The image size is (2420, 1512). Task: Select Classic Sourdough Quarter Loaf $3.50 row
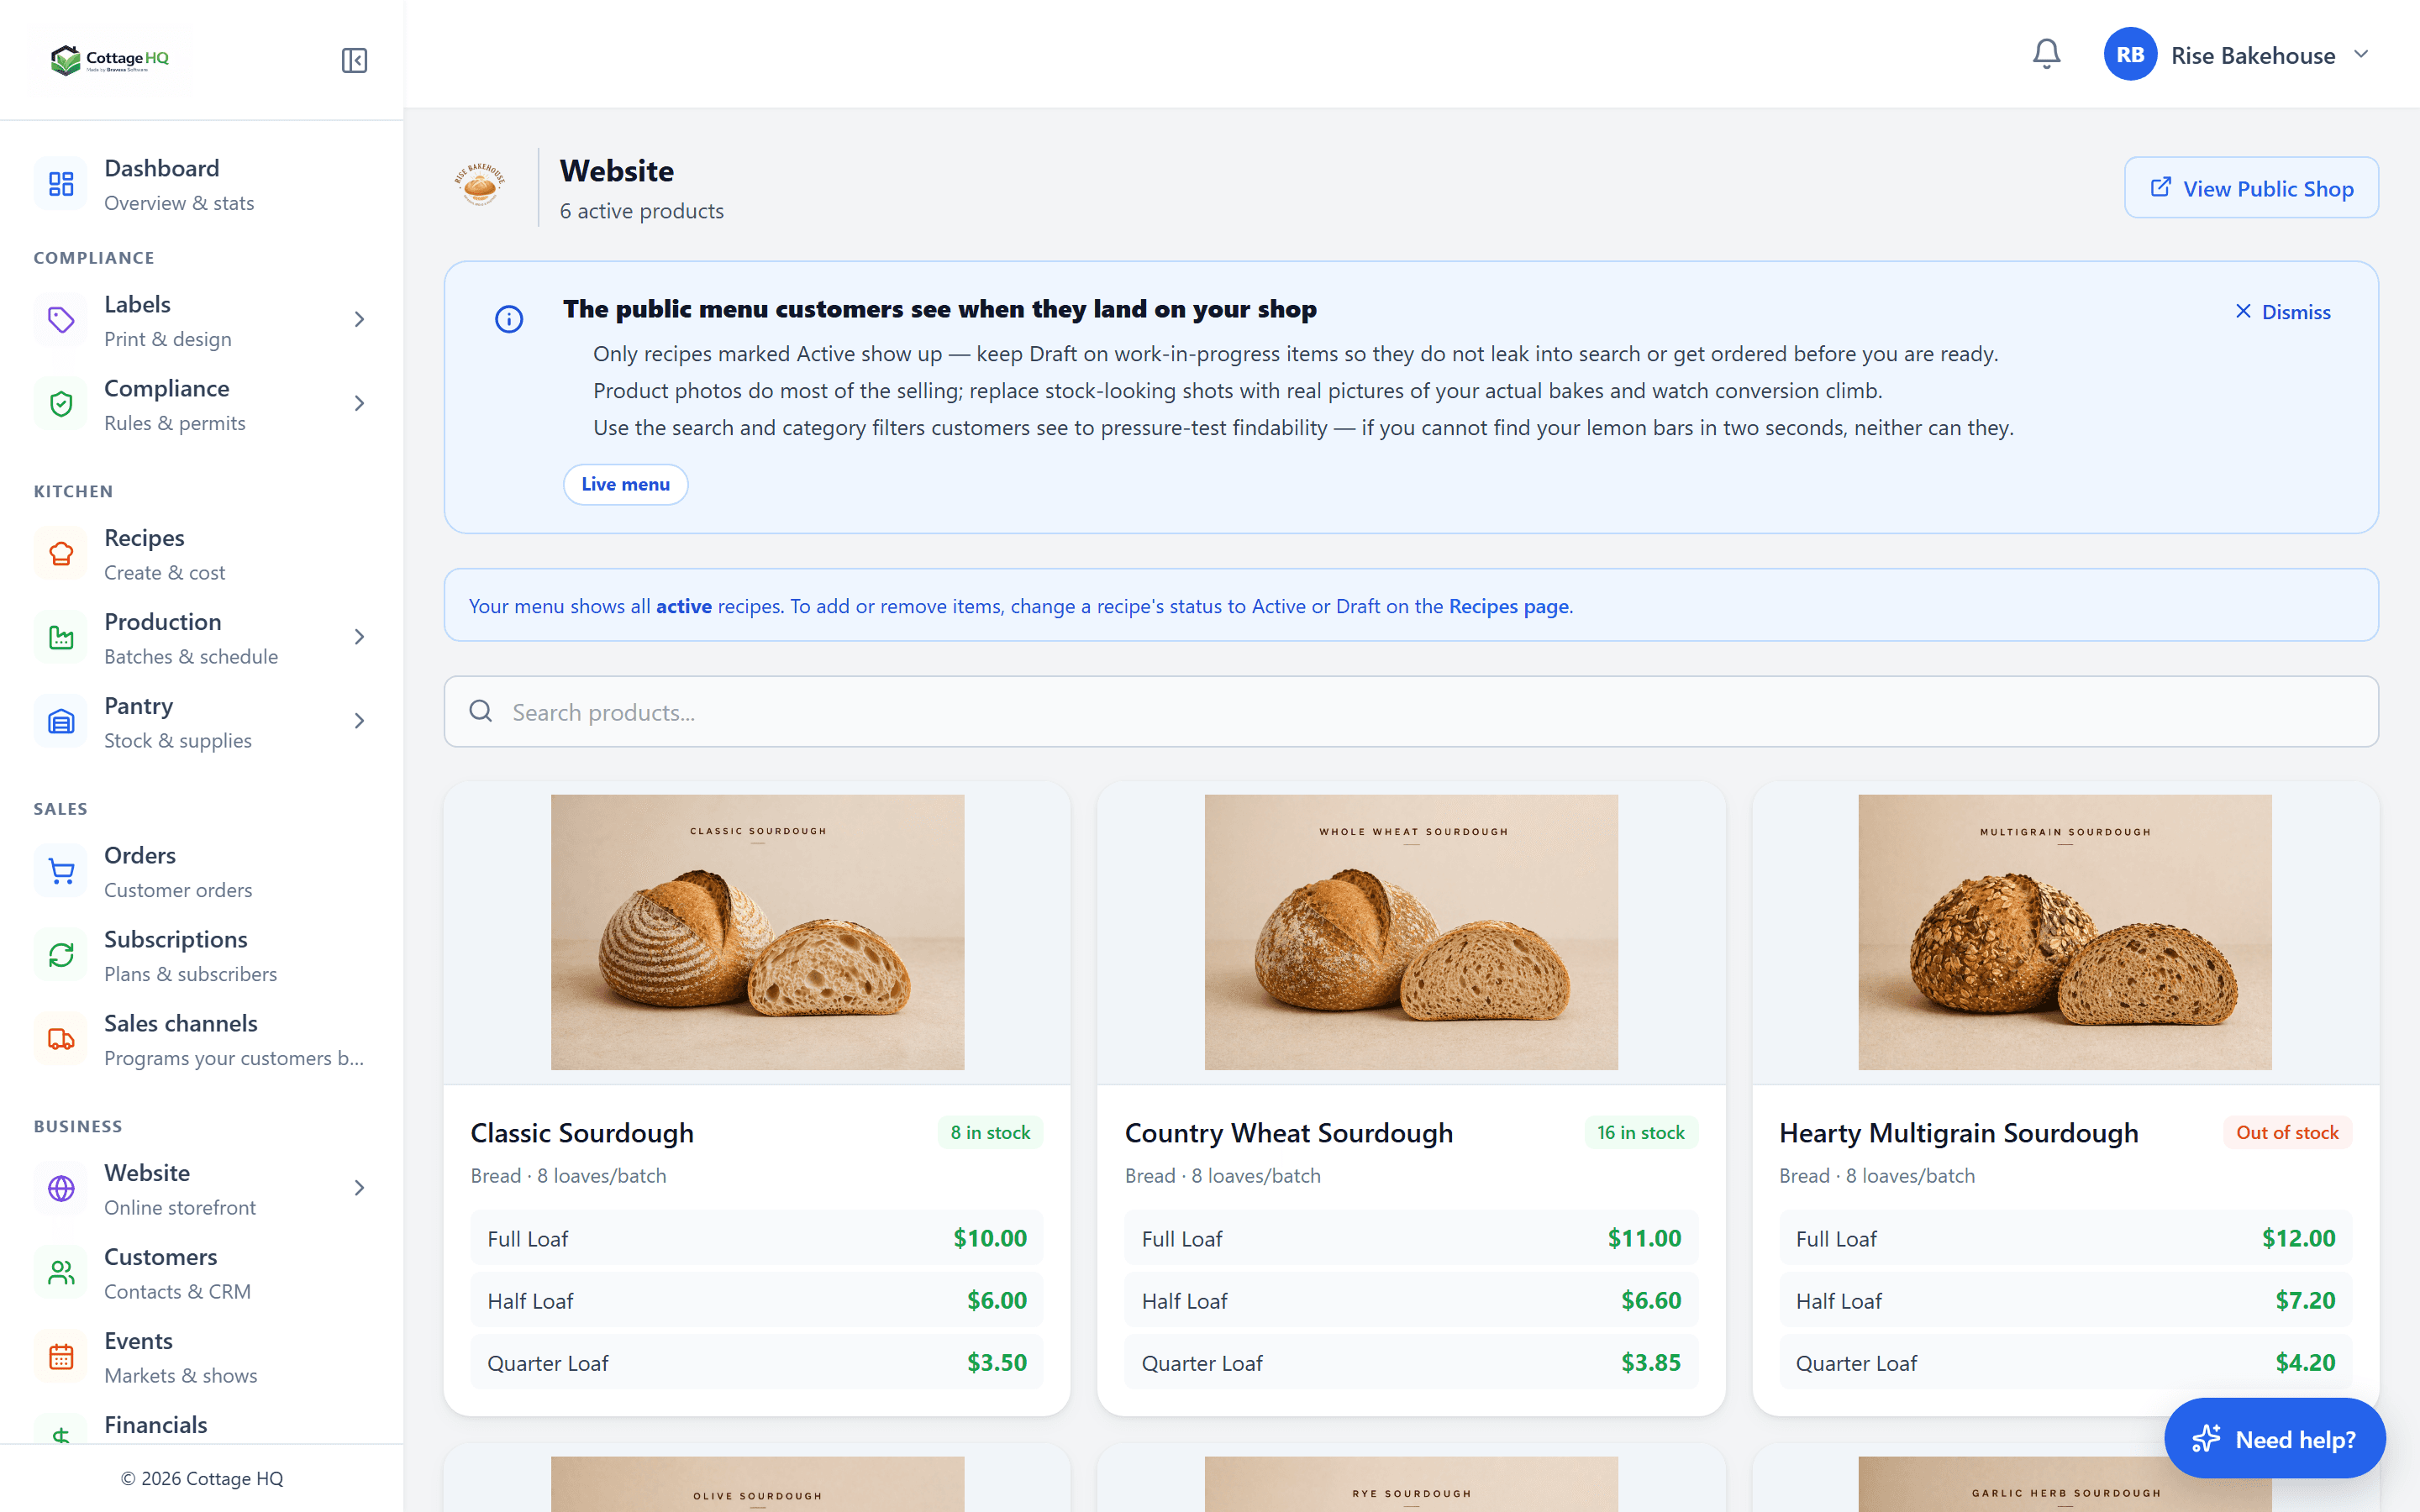click(757, 1363)
